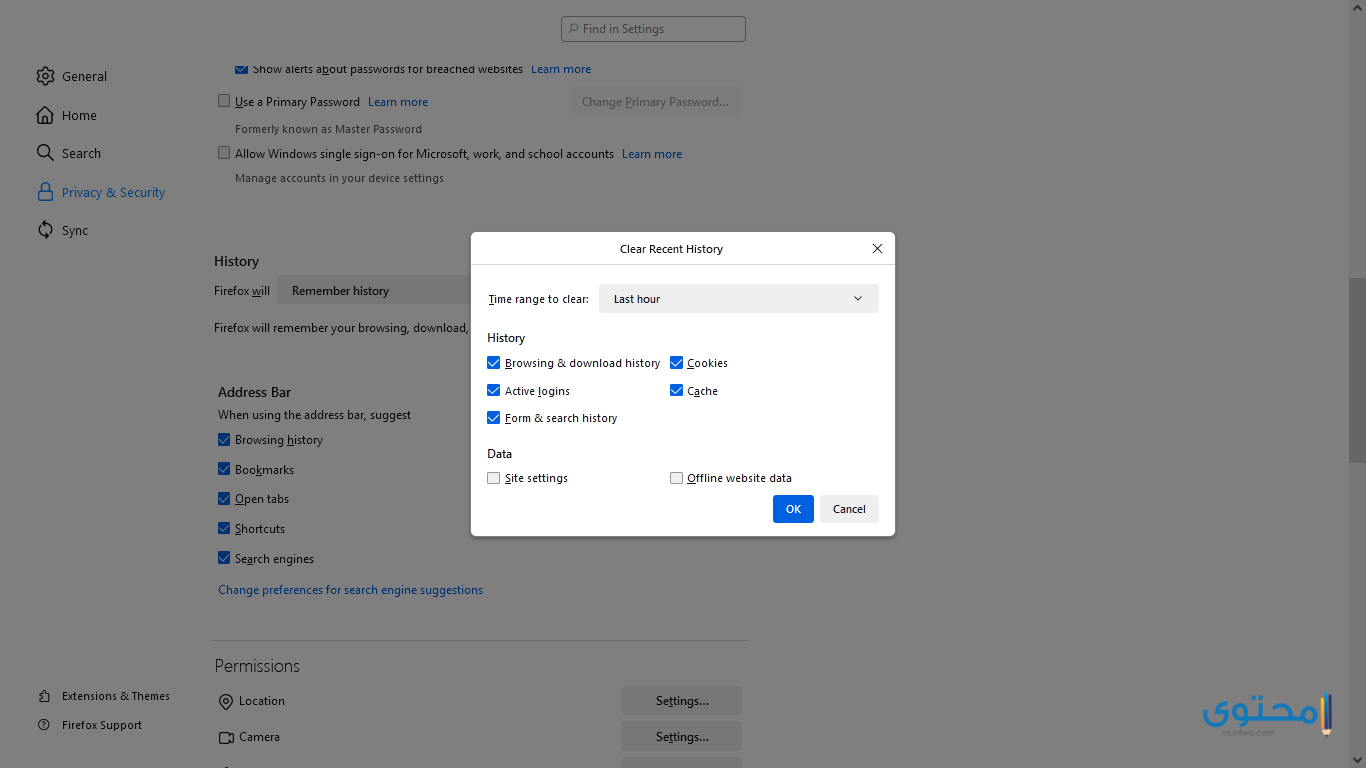Screen dimensions: 1366x768
Task: Click OK to clear history
Action: (x=793, y=509)
